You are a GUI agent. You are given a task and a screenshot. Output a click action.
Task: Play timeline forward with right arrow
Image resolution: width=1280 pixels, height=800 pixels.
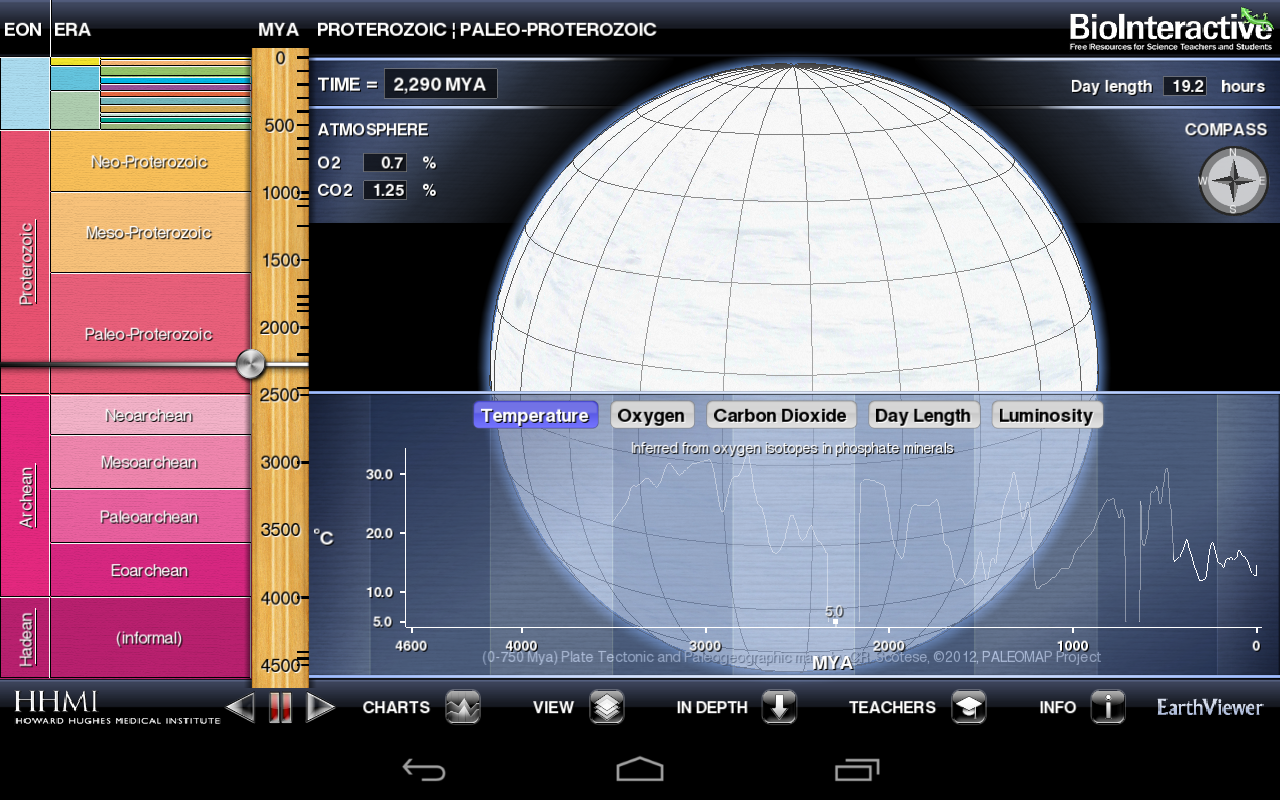(x=320, y=708)
